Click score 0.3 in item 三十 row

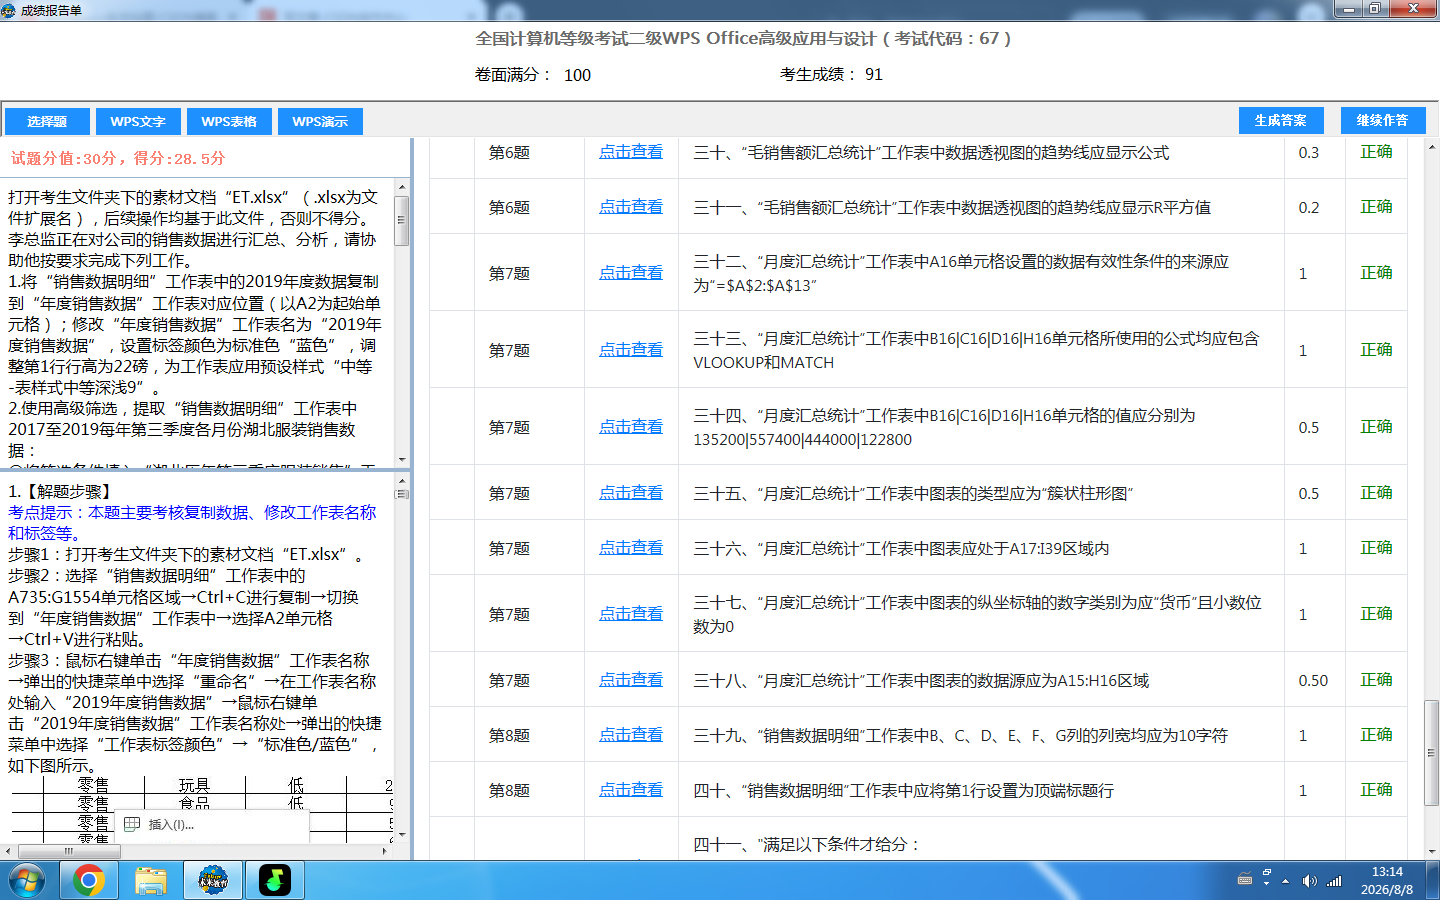coord(1309,153)
